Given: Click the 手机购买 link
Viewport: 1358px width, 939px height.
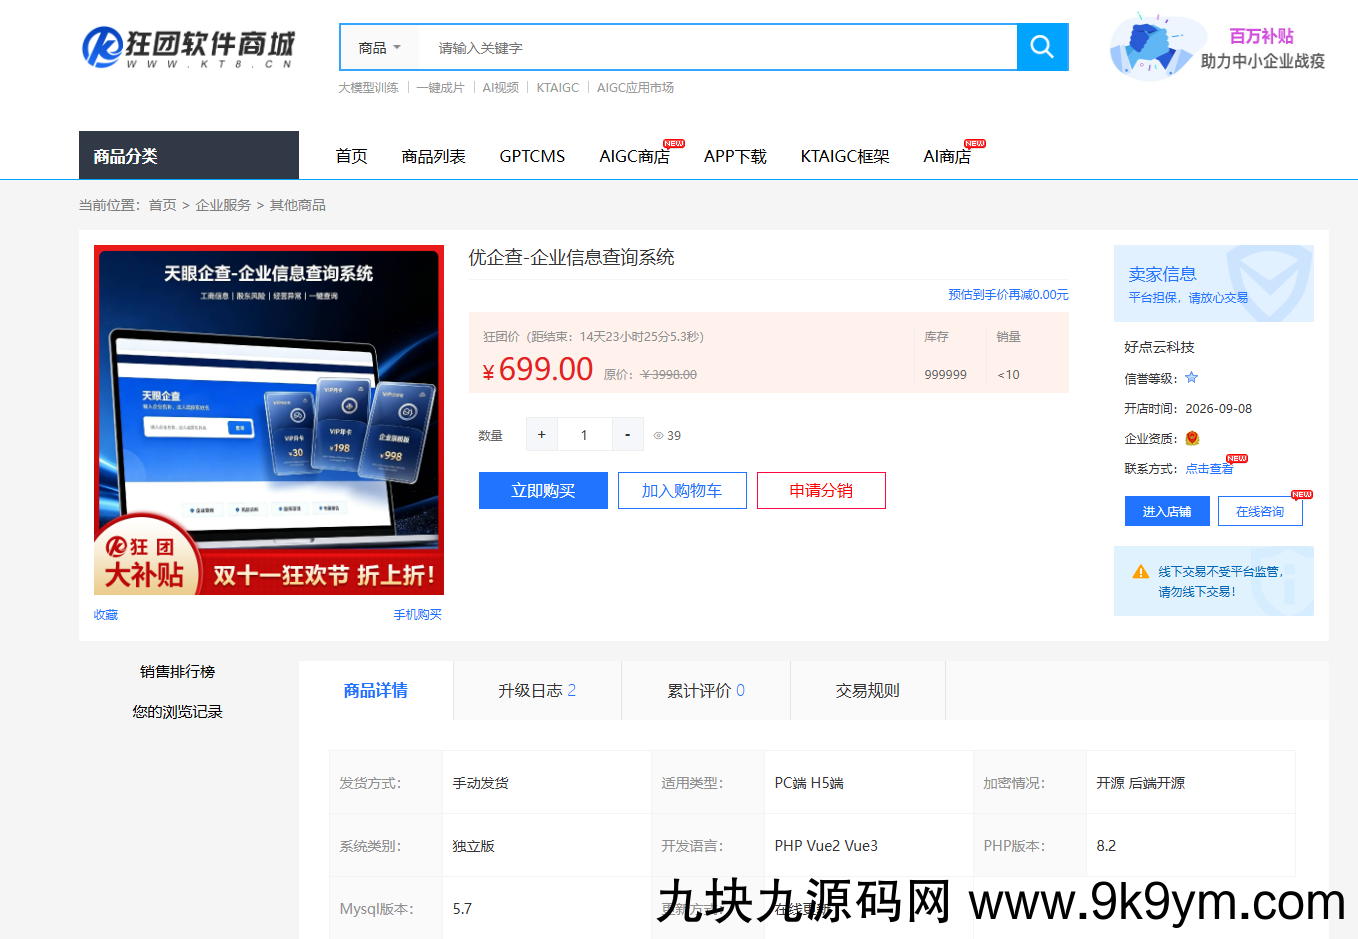Looking at the screenshot, I should [418, 615].
